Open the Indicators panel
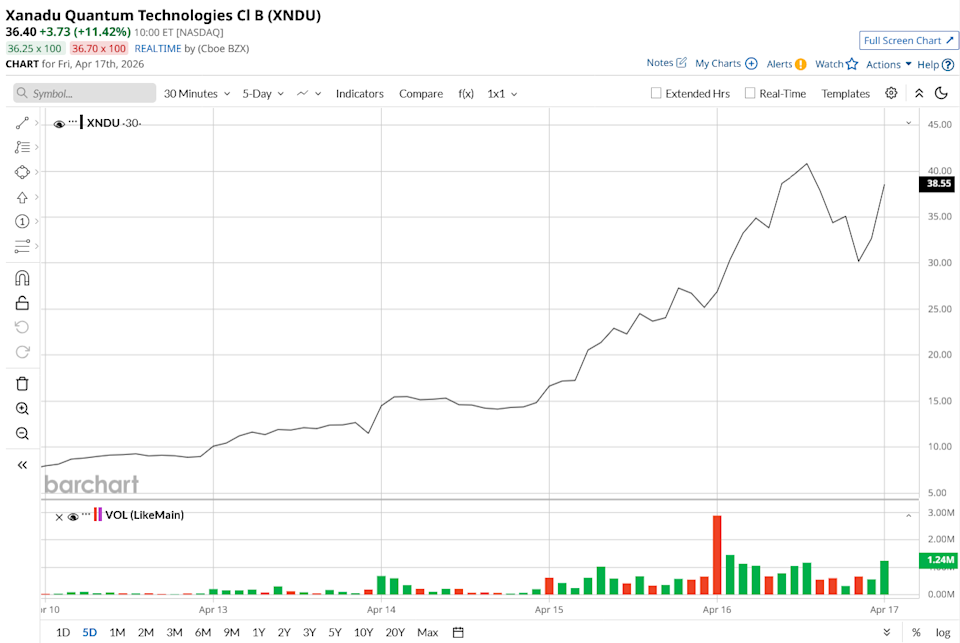 (x=359, y=93)
